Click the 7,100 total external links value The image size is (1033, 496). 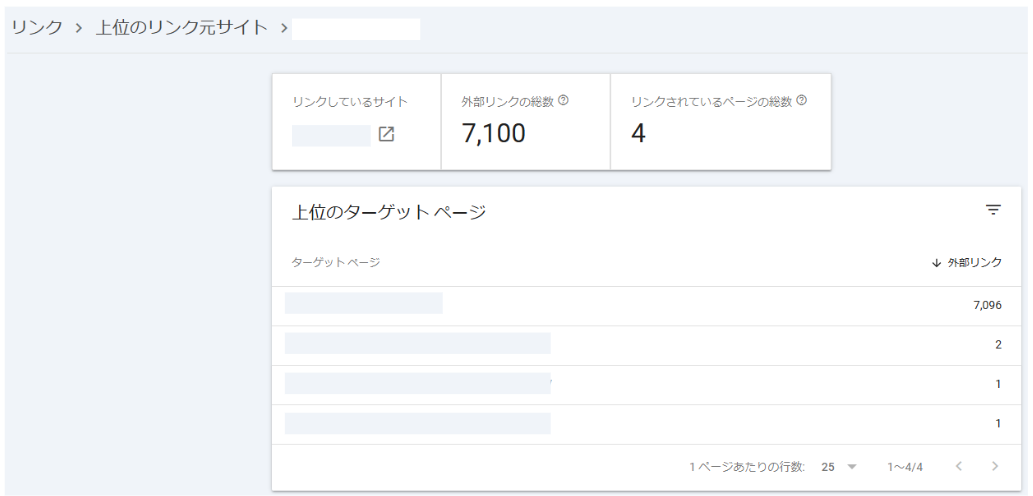494,134
